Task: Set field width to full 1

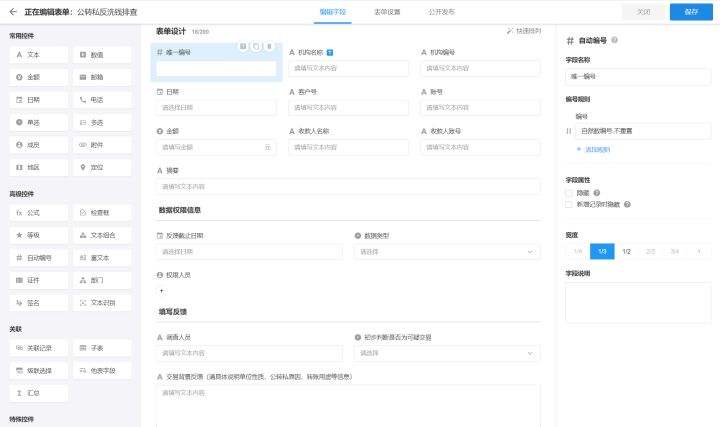Action: (699, 251)
